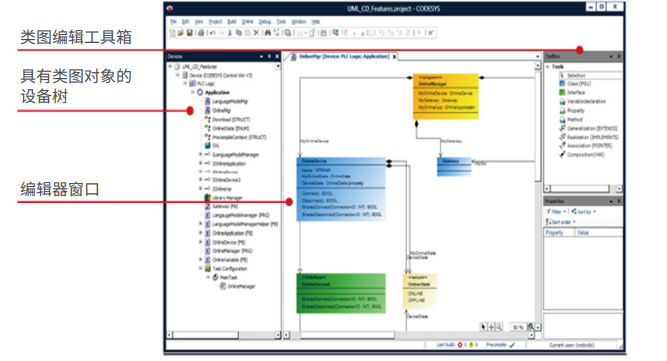Click the Delete X toolbar icon

257,33
